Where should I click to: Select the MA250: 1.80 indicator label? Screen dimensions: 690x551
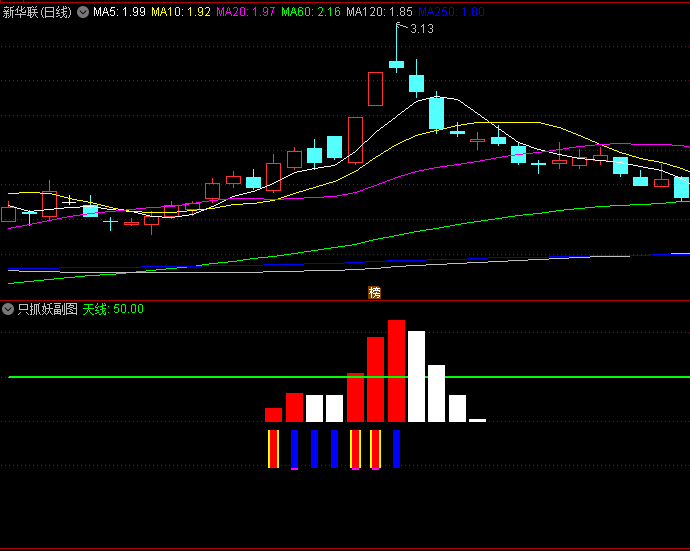click(x=451, y=12)
